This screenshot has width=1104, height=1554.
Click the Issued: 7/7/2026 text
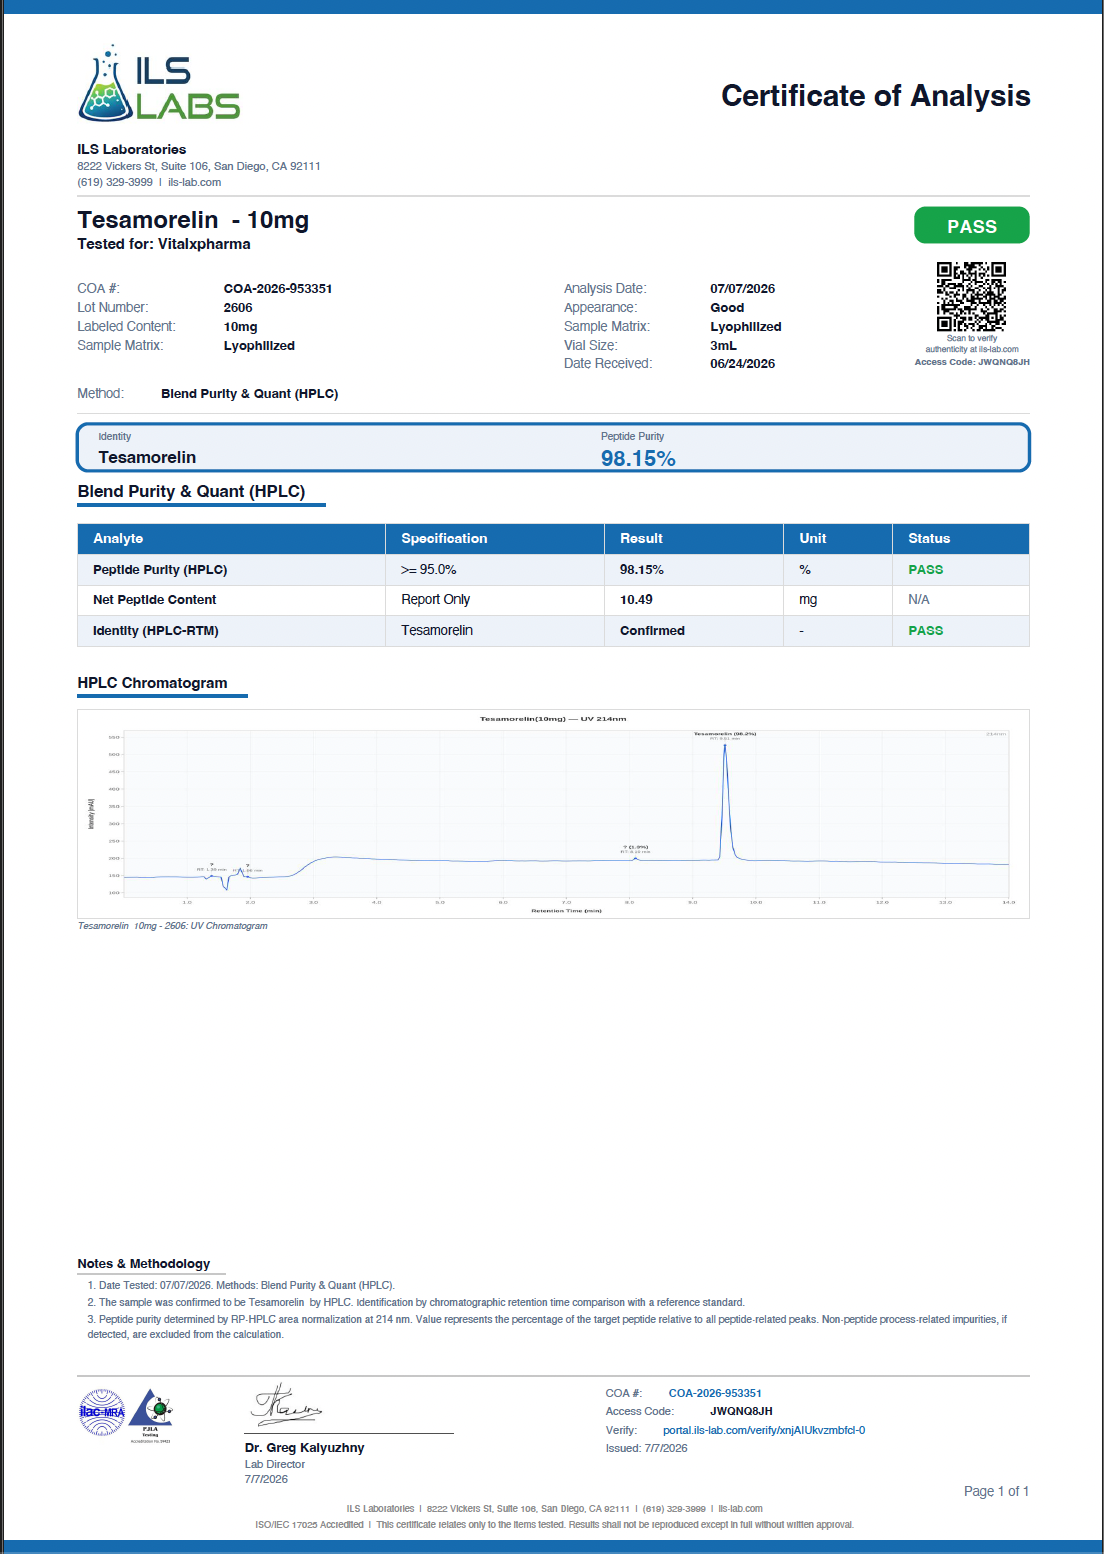click(x=646, y=1449)
